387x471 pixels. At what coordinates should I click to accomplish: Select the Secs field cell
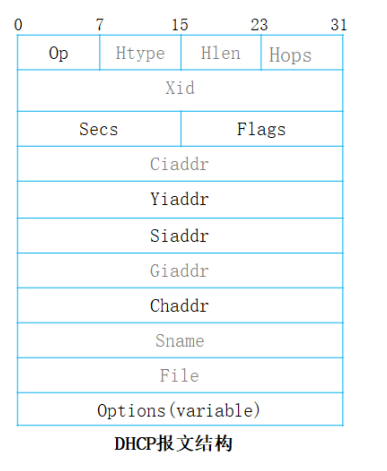(x=99, y=129)
